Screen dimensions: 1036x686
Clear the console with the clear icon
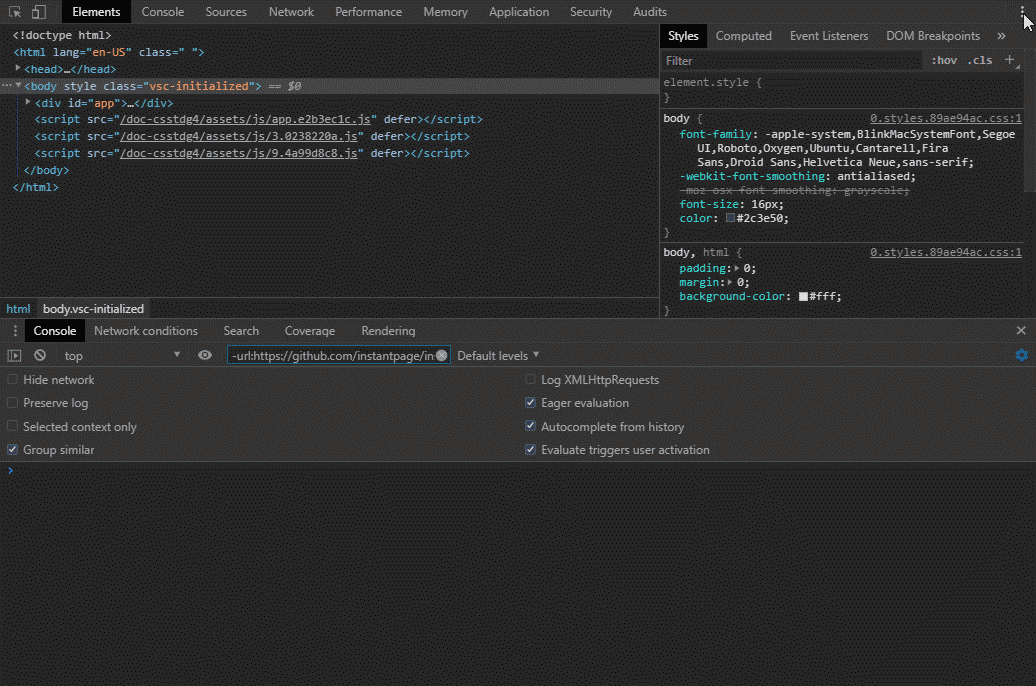tap(40, 355)
